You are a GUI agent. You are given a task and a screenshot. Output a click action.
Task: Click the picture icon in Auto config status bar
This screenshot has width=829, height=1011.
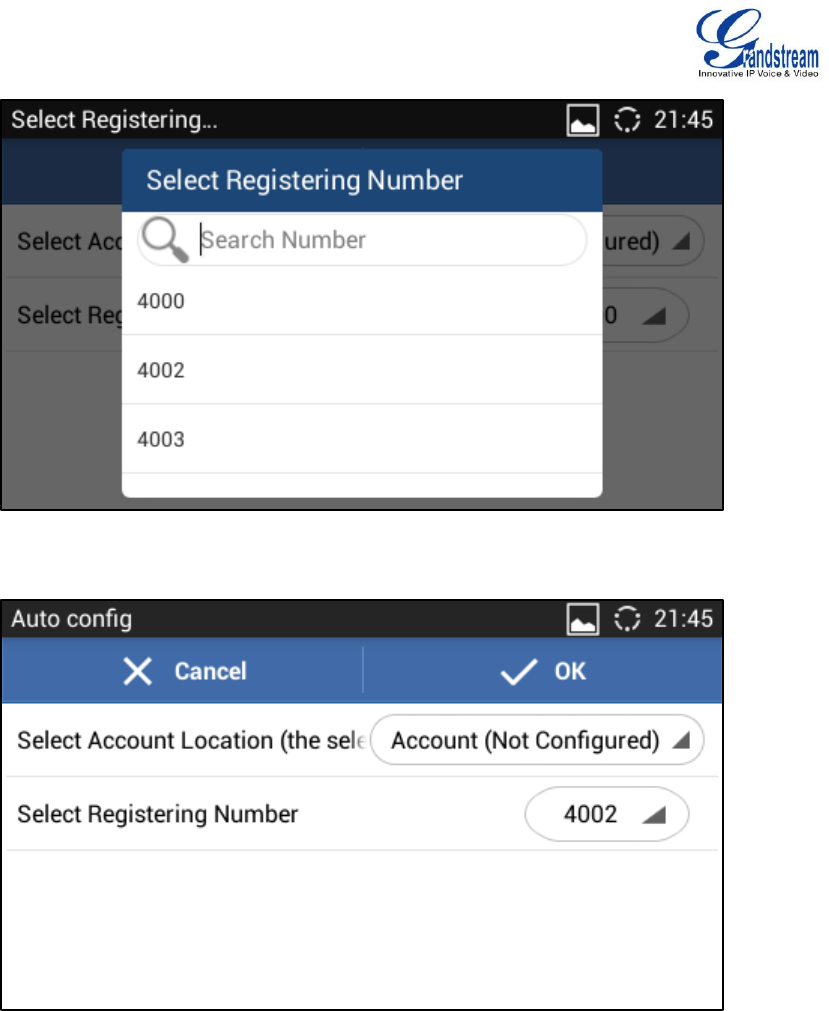coord(583,619)
